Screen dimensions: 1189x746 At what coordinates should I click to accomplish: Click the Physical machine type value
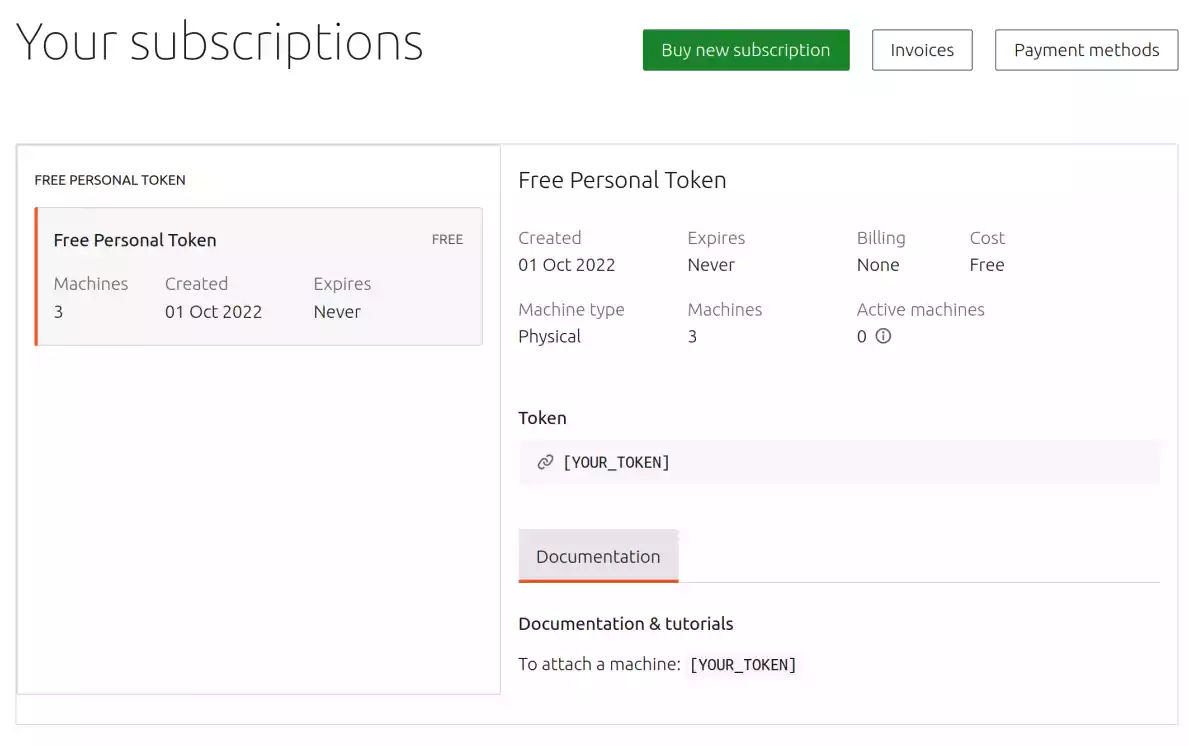coord(549,337)
